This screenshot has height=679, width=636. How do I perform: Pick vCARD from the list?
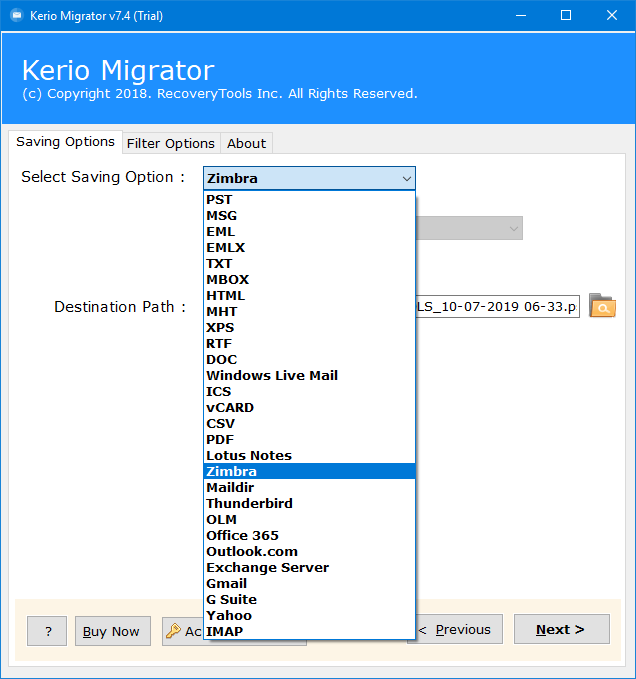tap(309, 408)
